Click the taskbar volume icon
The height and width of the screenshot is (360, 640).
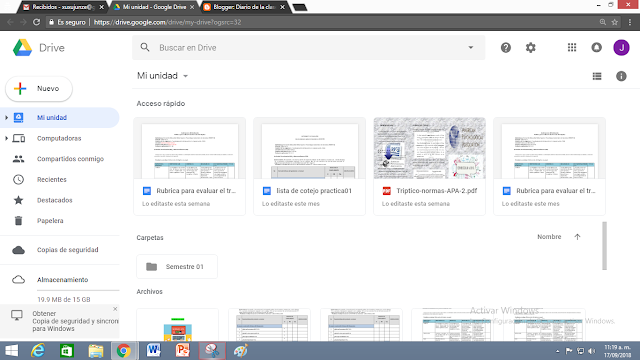(592, 351)
